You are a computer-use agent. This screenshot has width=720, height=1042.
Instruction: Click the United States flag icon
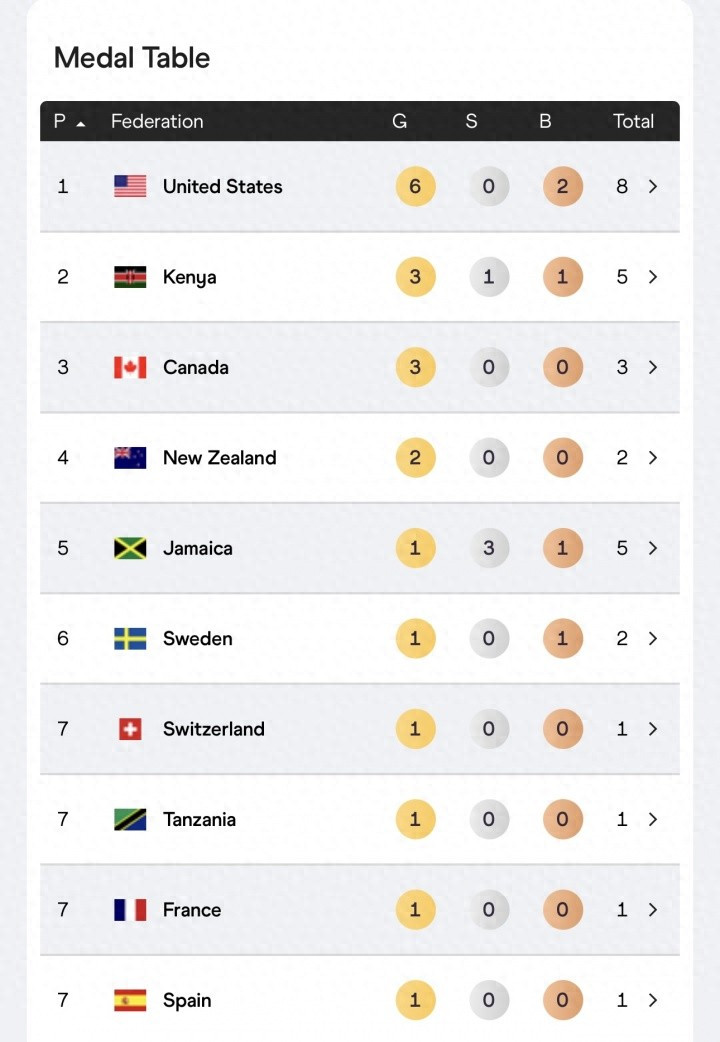130,186
